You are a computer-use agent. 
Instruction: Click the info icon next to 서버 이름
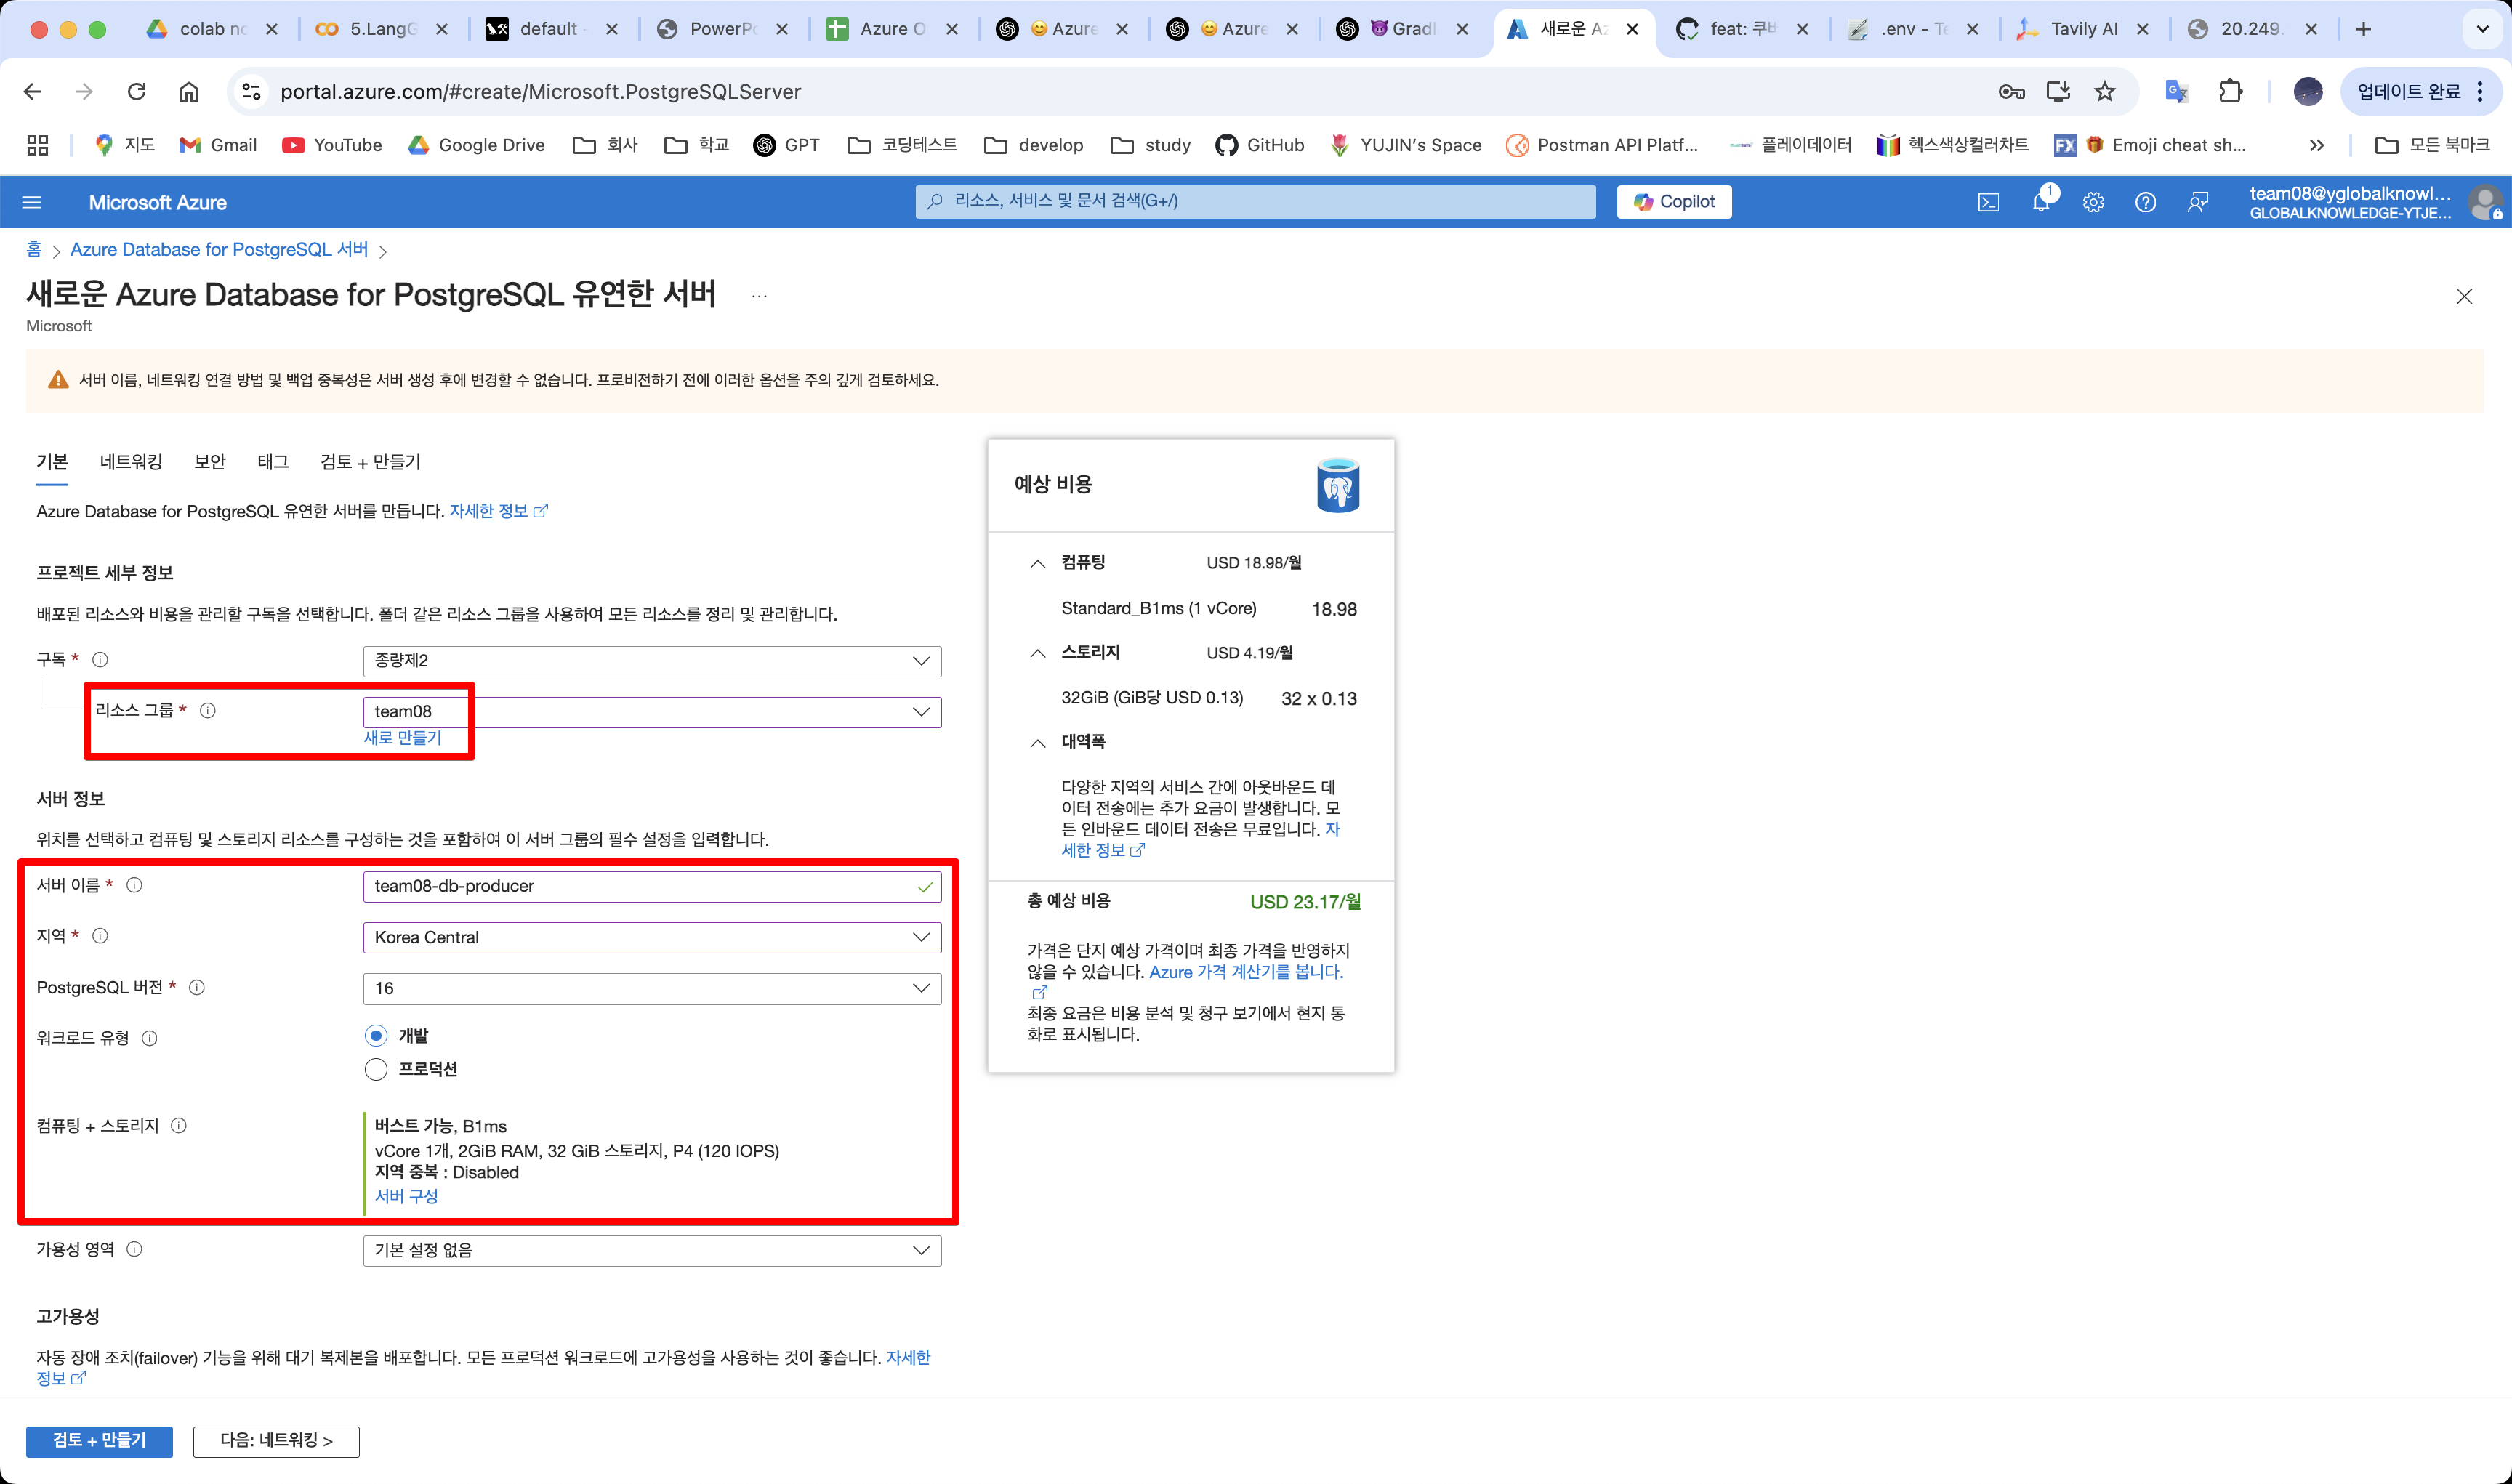pos(134,886)
